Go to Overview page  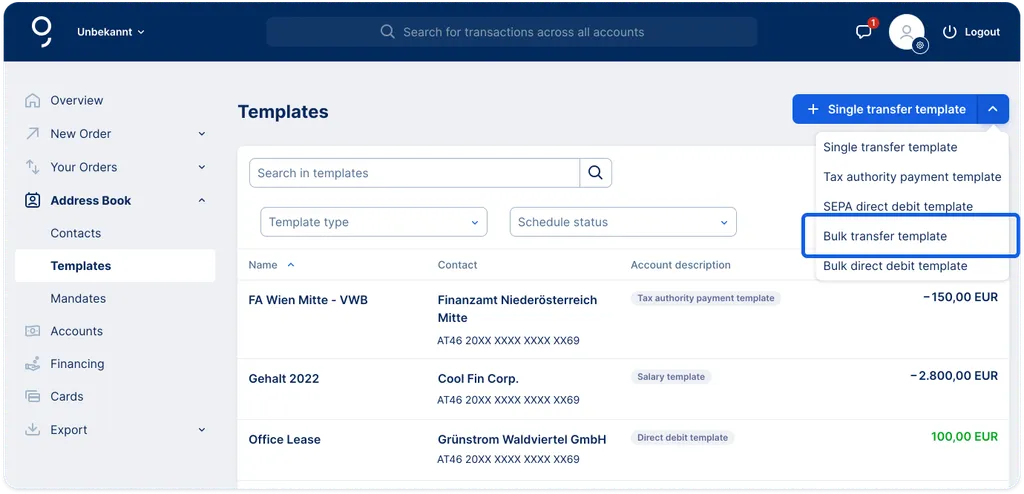(76, 101)
